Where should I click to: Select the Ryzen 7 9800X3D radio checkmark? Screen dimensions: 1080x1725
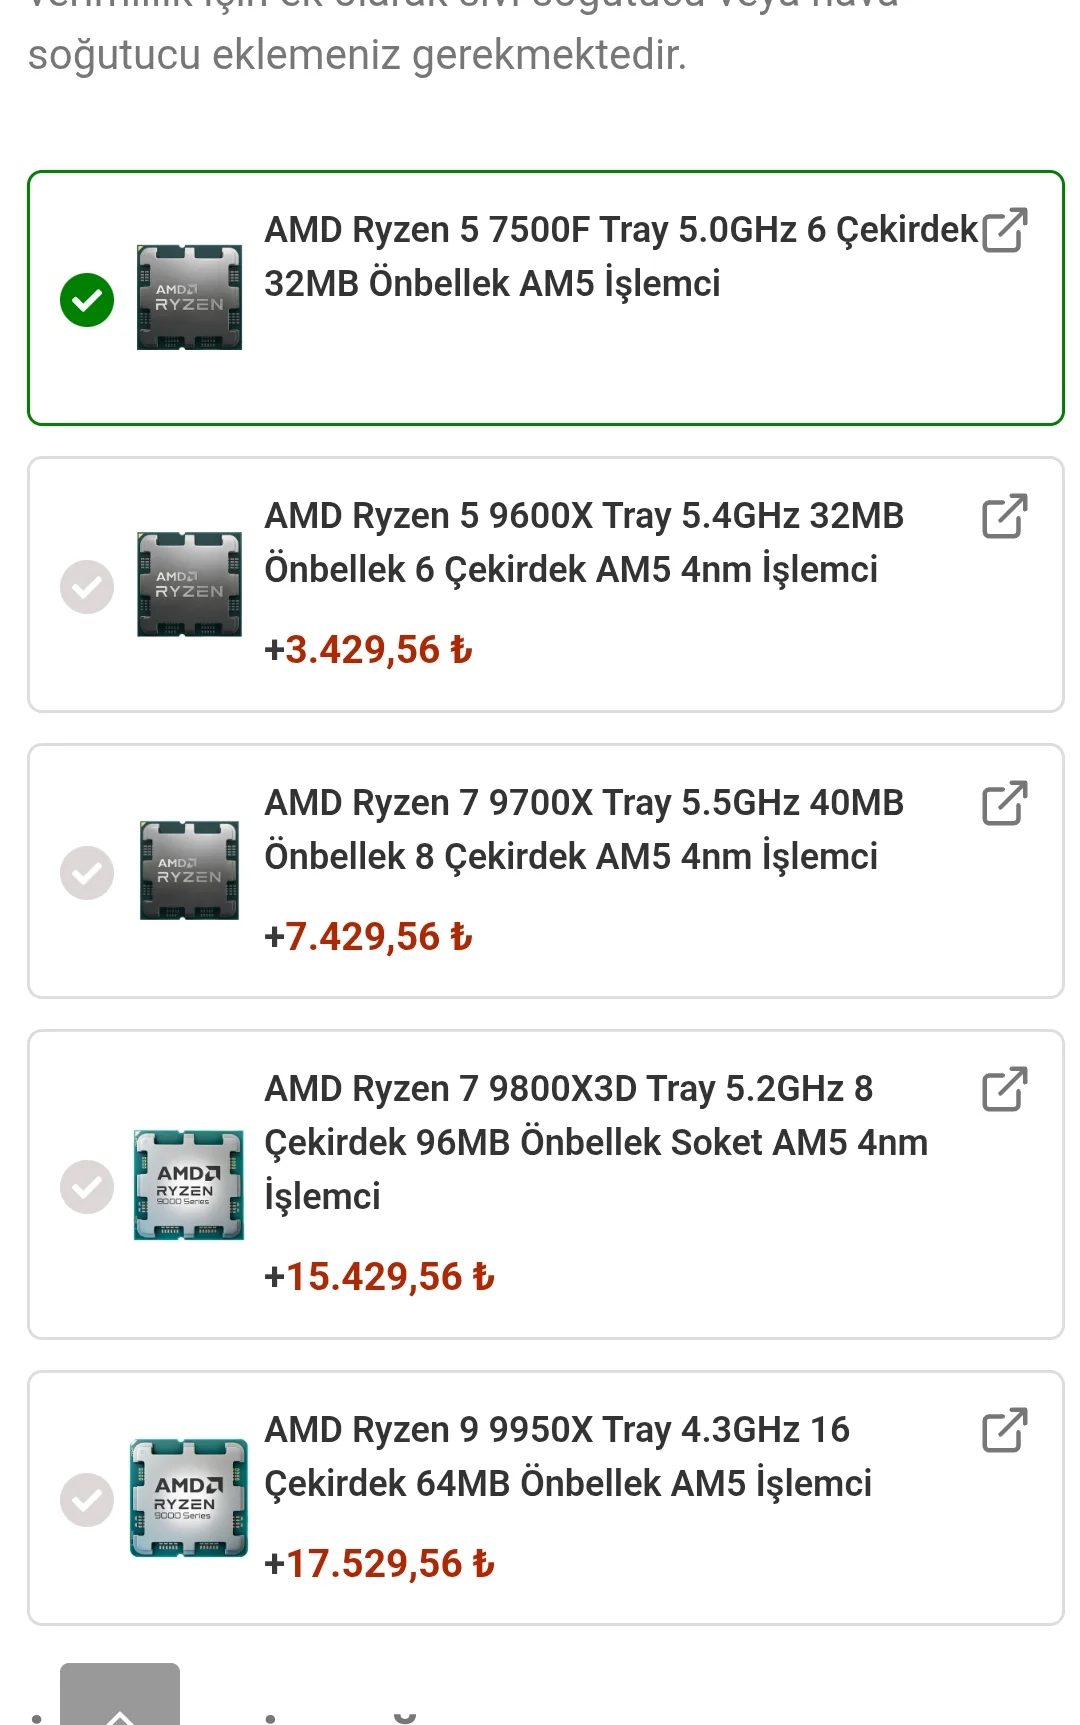point(87,1186)
